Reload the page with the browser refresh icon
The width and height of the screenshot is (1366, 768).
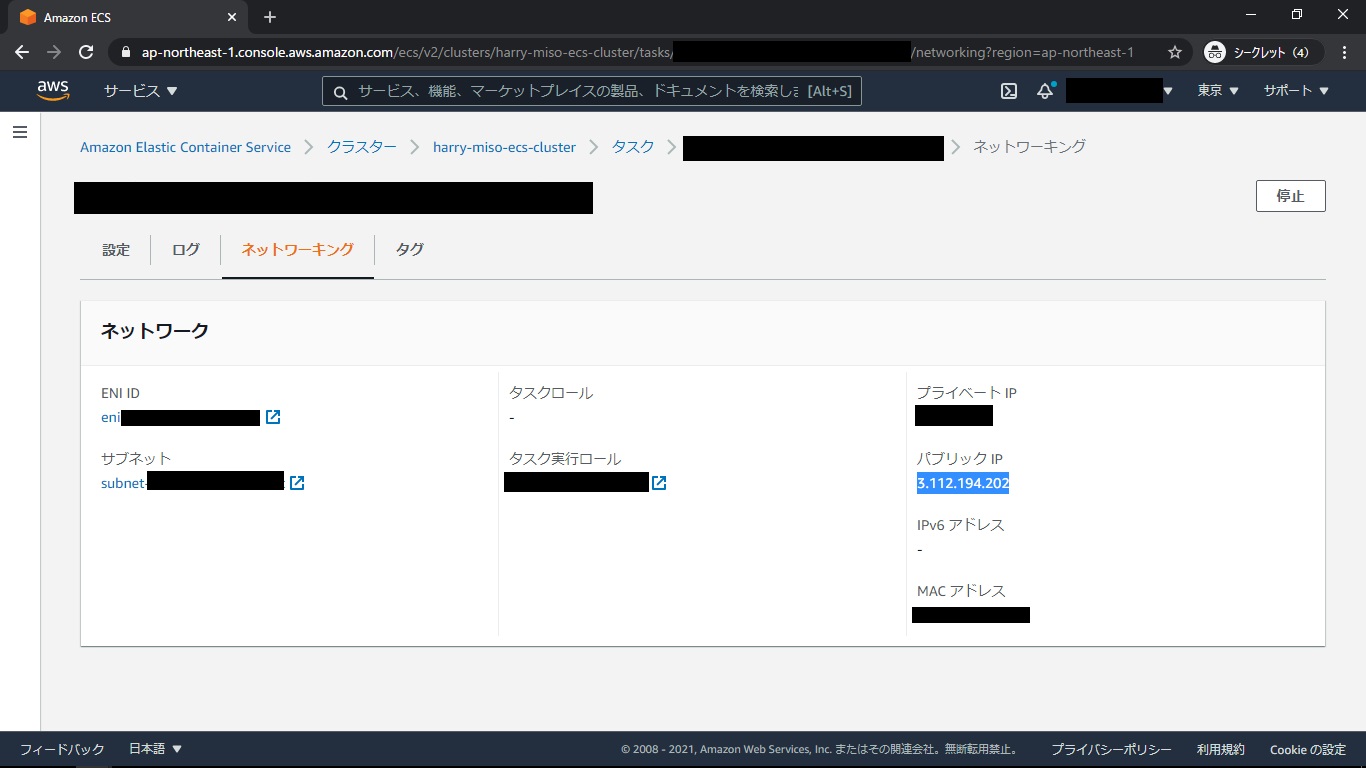[86, 52]
